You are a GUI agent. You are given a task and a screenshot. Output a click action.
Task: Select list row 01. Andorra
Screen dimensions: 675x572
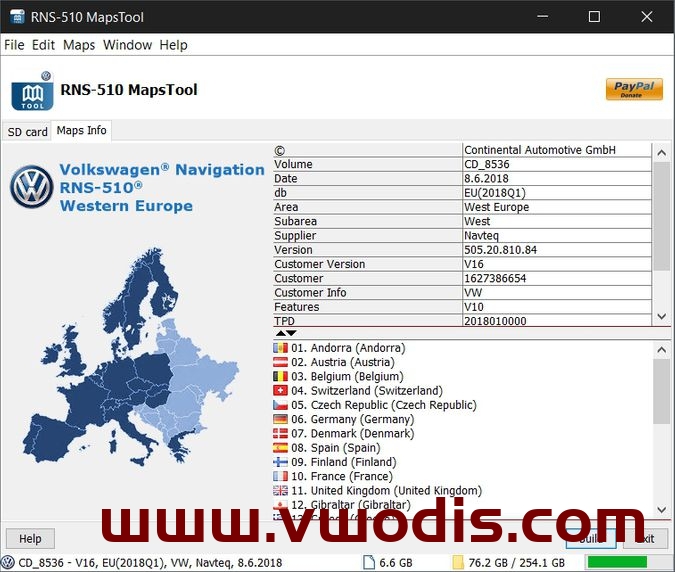pos(462,348)
